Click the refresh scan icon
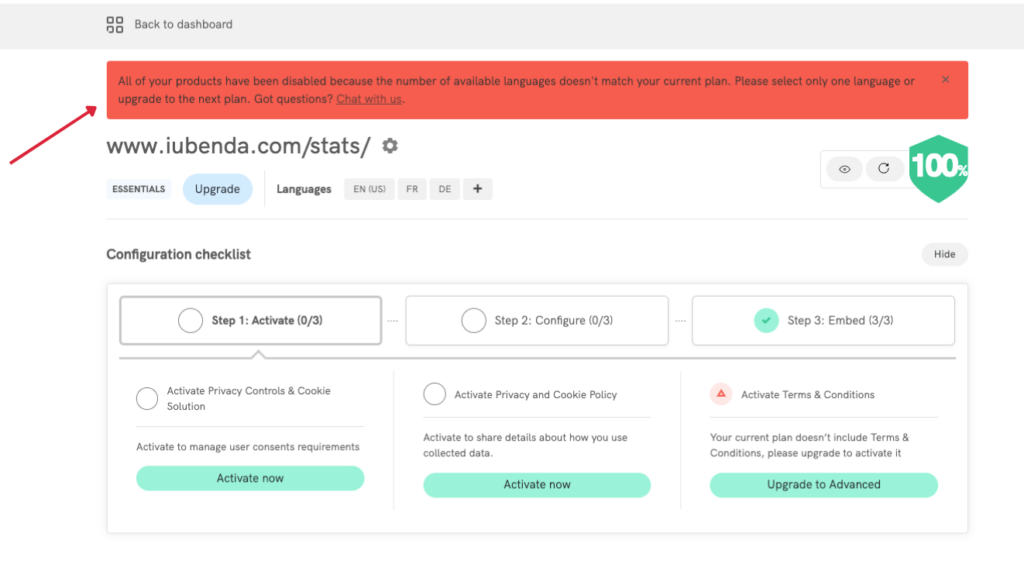 pyautogui.click(x=883, y=169)
